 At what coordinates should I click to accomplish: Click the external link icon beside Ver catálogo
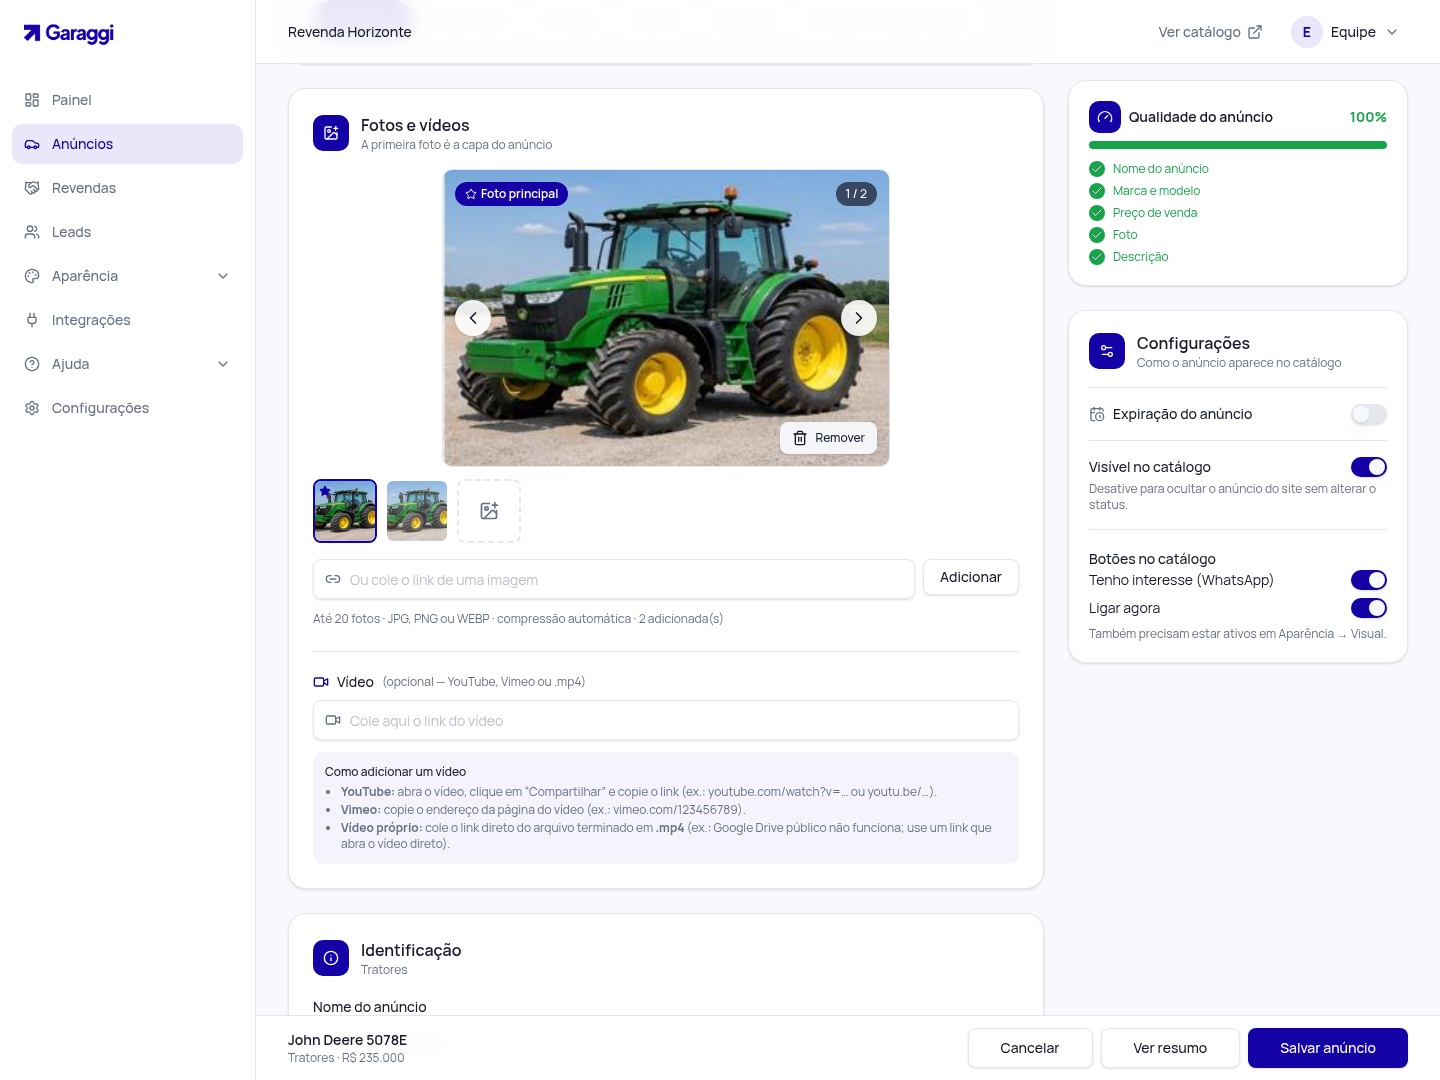pyautogui.click(x=1255, y=32)
